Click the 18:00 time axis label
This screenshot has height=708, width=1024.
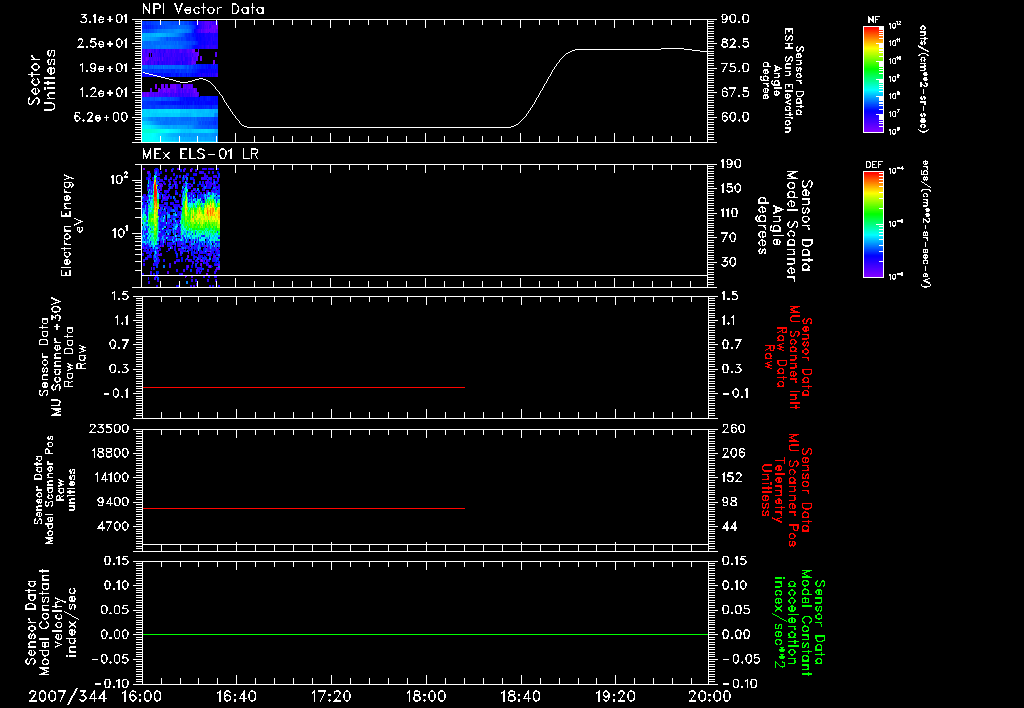point(425,696)
